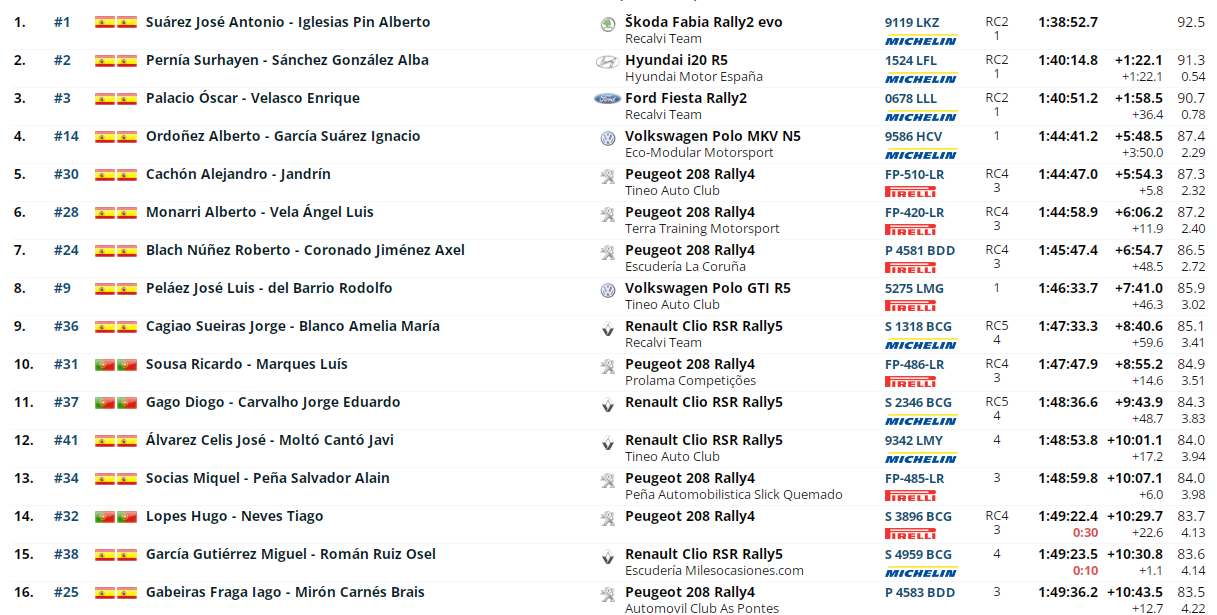Click the Pirelli logo under plate FP-485-LR

tap(911, 496)
